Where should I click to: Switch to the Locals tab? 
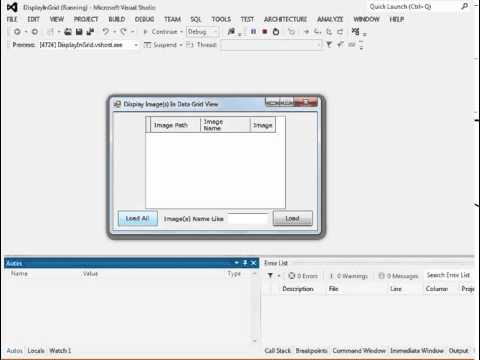[36, 351]
